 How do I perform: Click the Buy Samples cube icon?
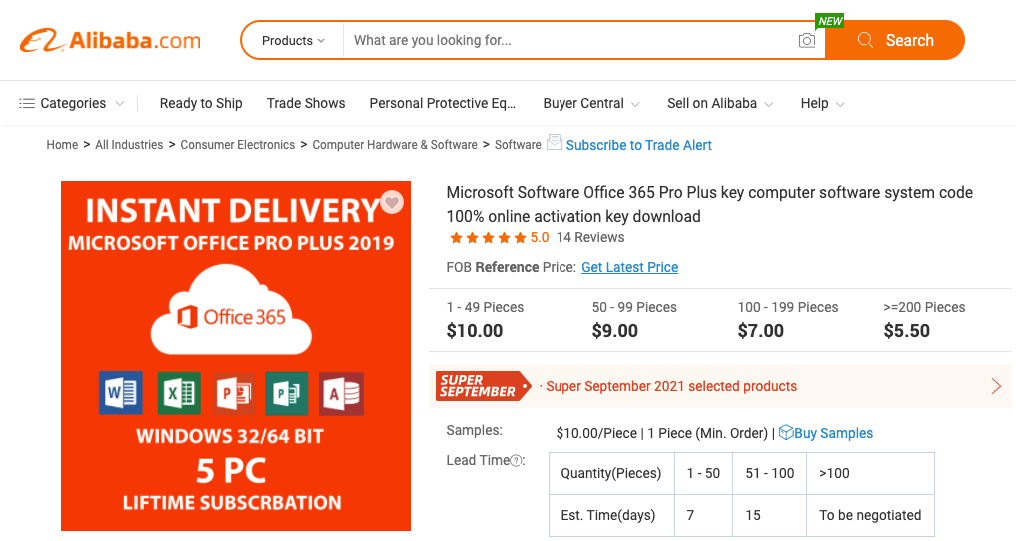(786, 432)
